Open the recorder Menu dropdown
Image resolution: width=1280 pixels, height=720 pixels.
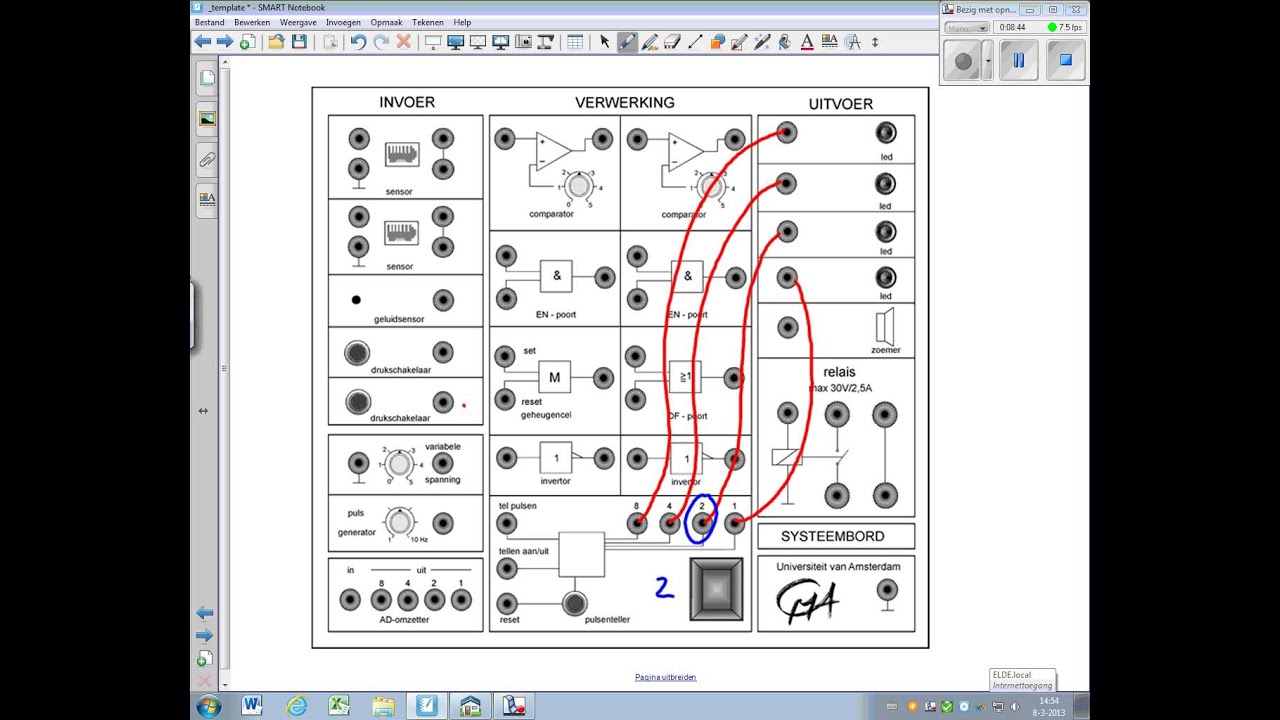[966, 28]
